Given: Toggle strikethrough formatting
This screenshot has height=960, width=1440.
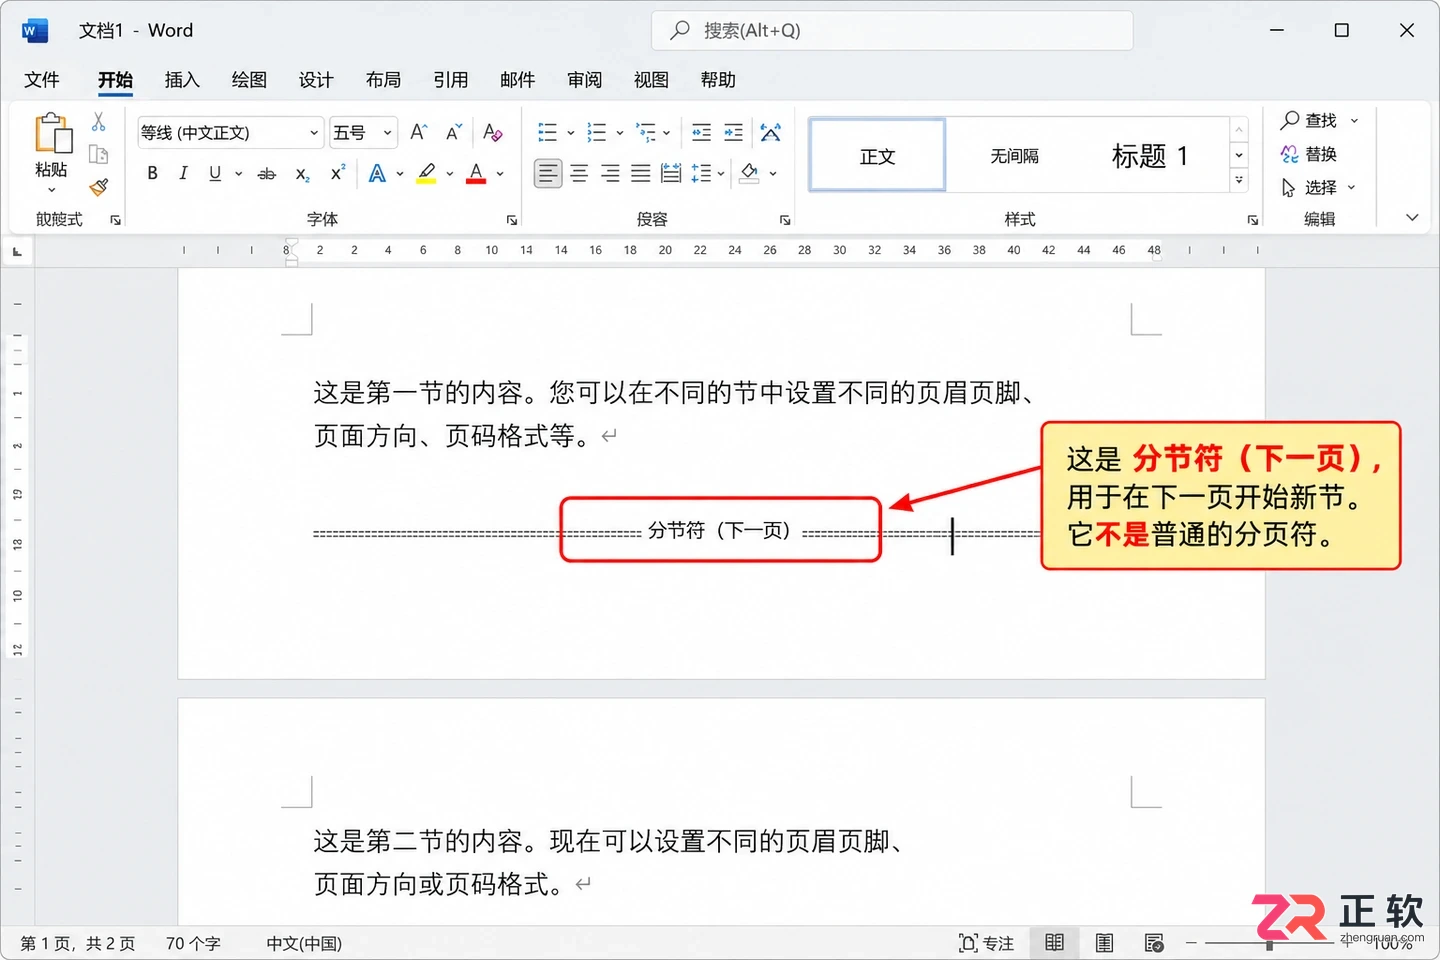Looking at the screenshot, I should [x=267, y=173].
